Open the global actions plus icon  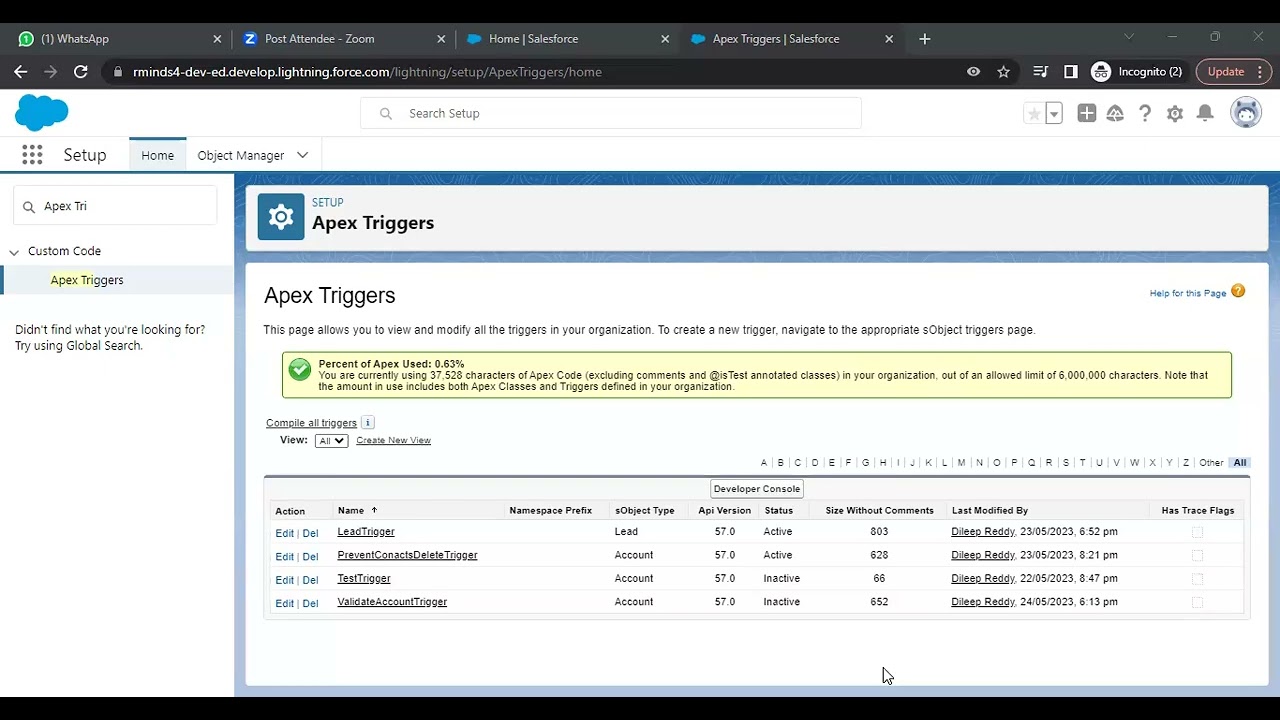click(1087, 114)
